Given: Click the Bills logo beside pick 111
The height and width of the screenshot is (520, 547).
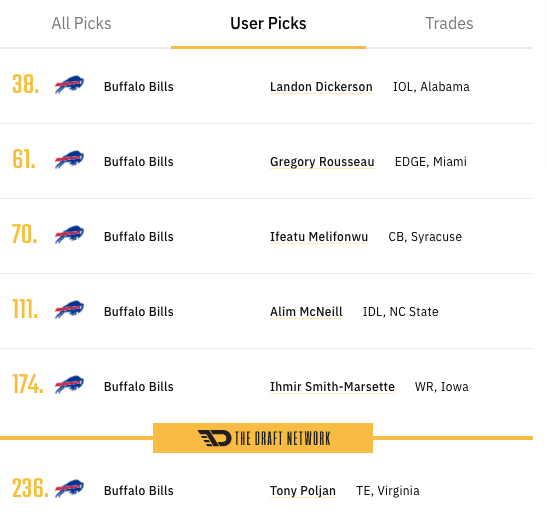Looking at the screenshot, I should click(x=69, y=310).
